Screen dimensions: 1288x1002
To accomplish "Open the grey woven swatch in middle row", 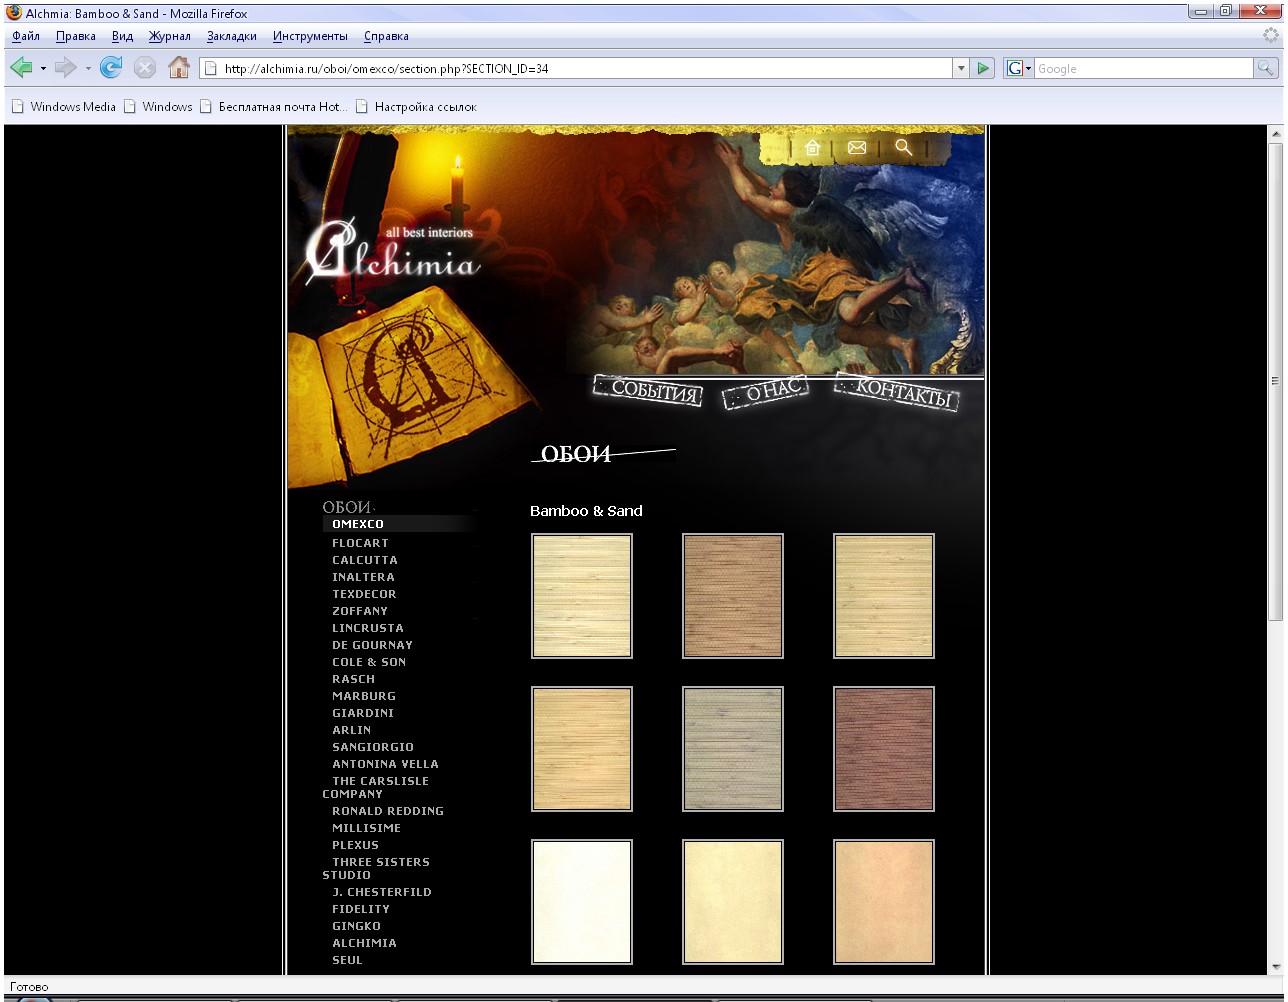I will coord(733,749).
